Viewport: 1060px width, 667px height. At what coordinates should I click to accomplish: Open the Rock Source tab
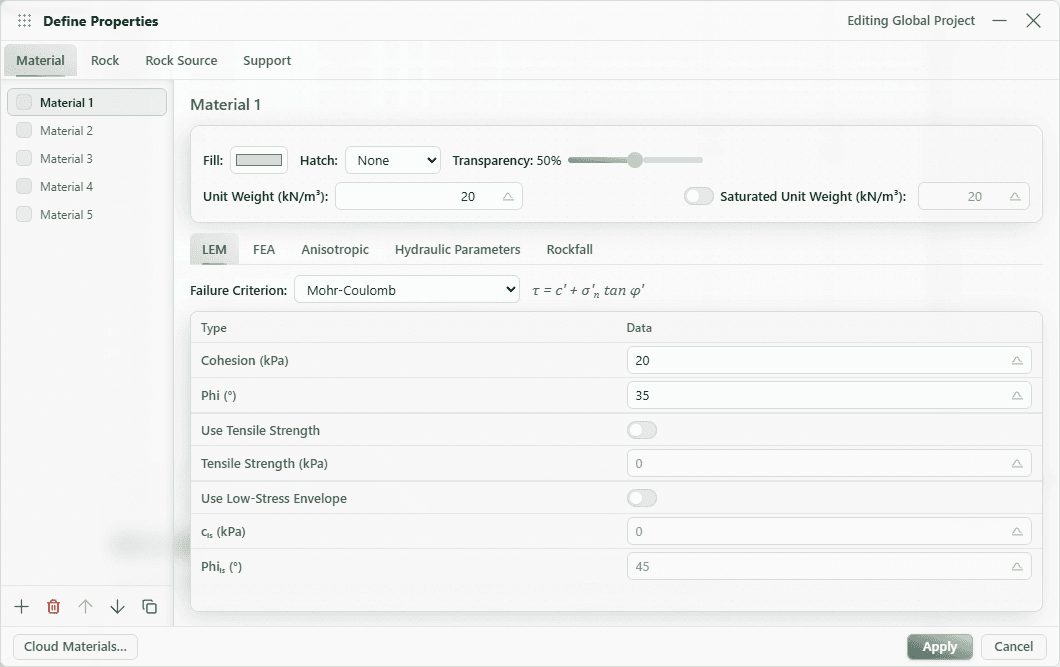point(181,61)
